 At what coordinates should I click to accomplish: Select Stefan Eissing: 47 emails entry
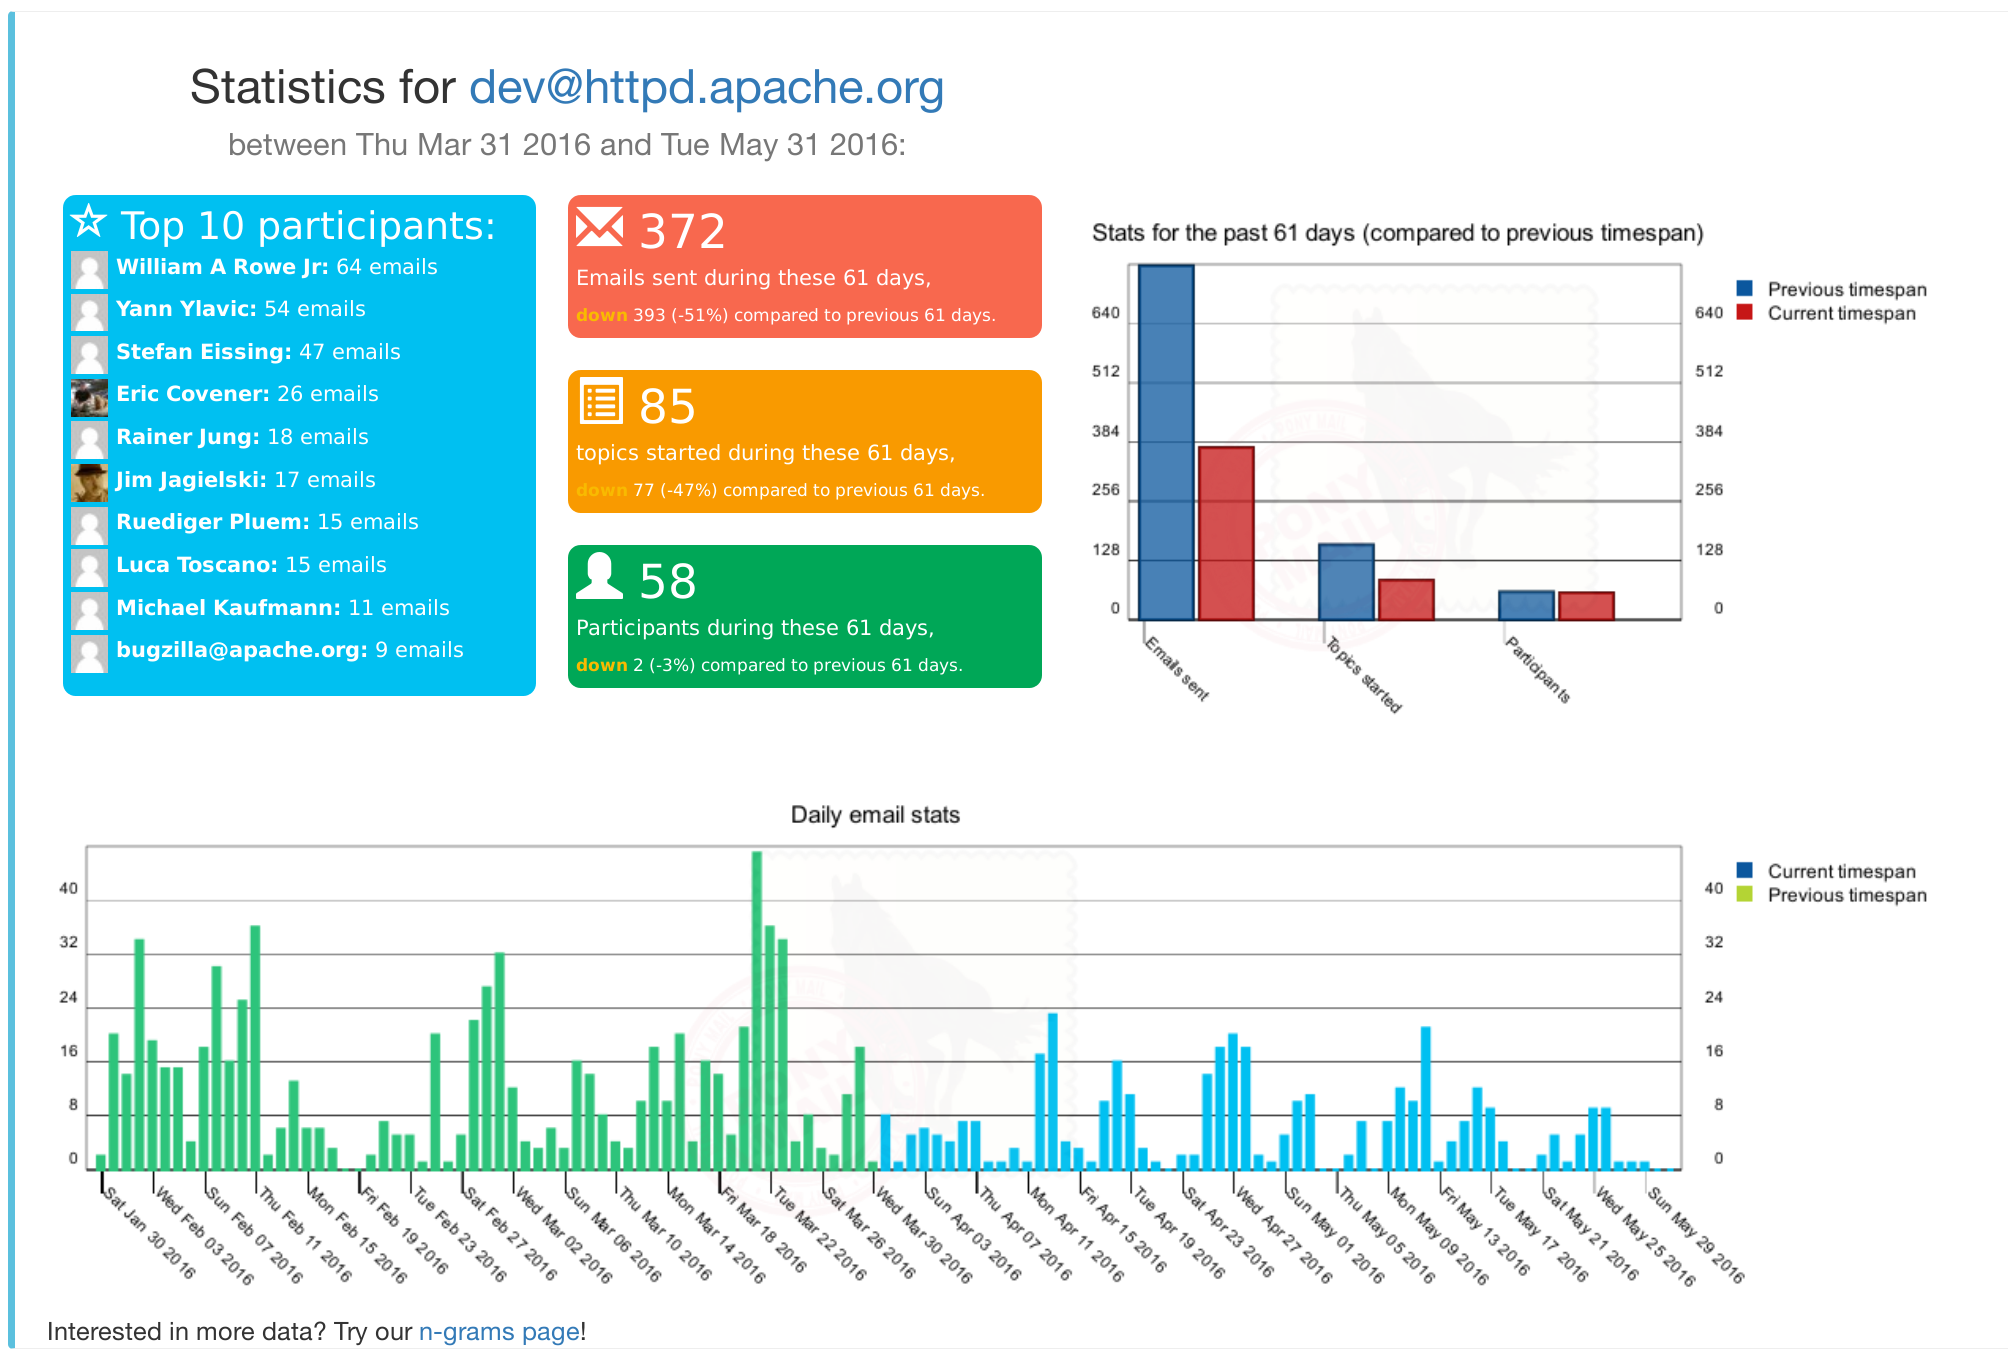258,352
